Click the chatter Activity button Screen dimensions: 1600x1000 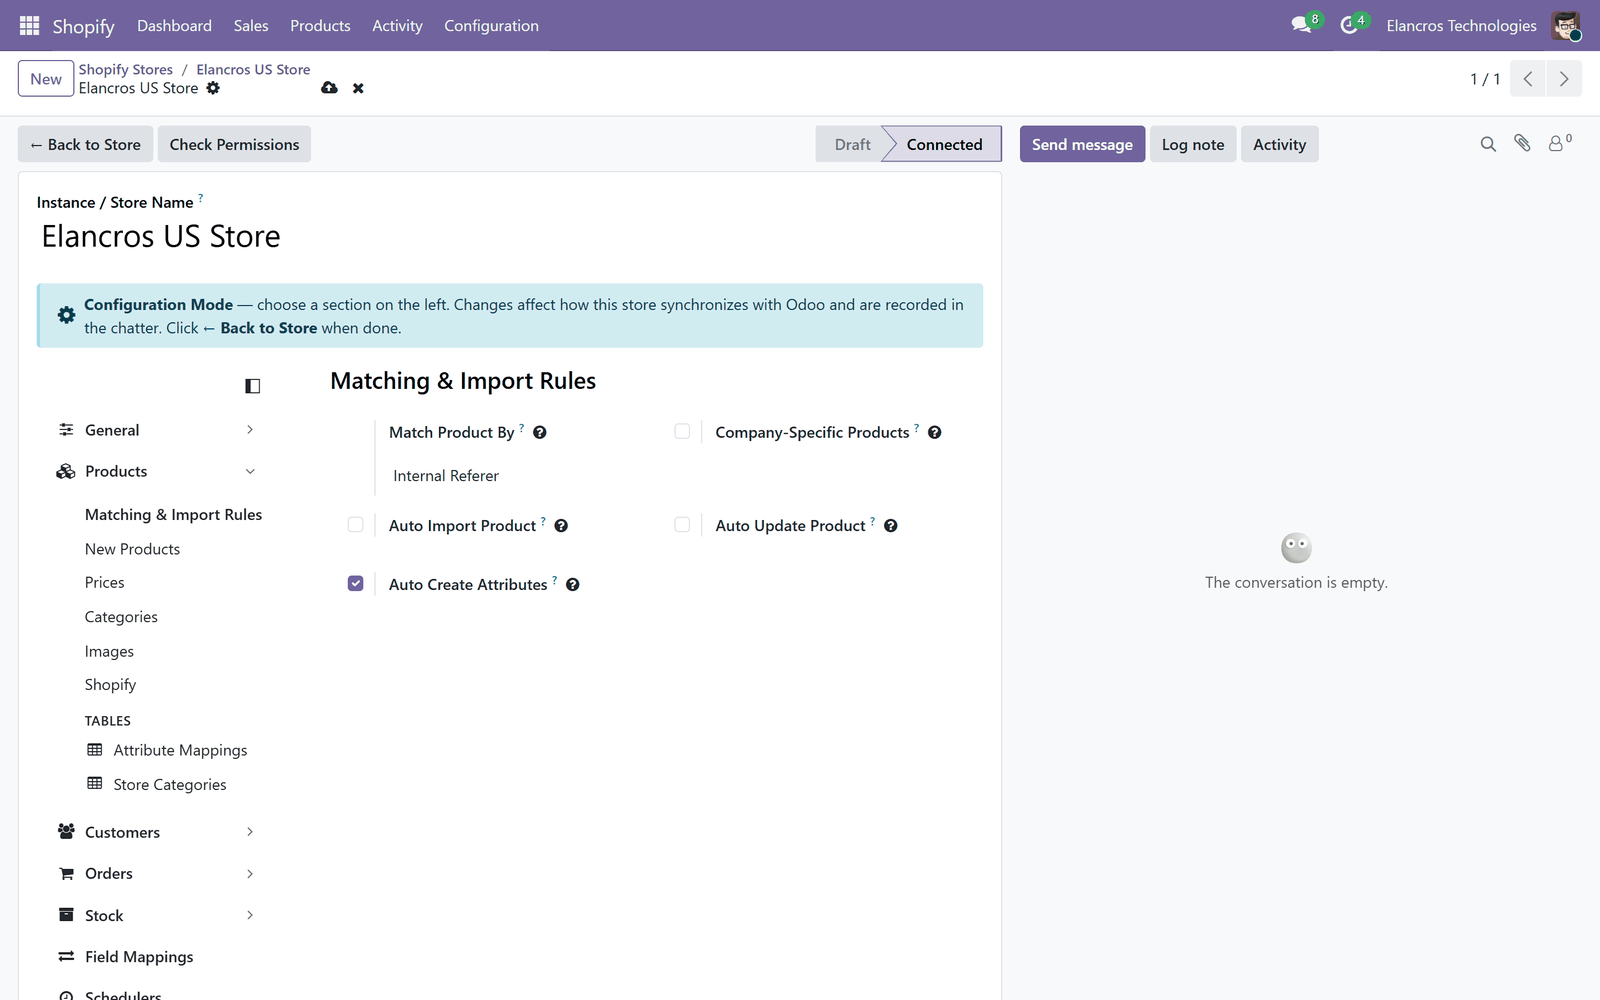click(1279, 144)
